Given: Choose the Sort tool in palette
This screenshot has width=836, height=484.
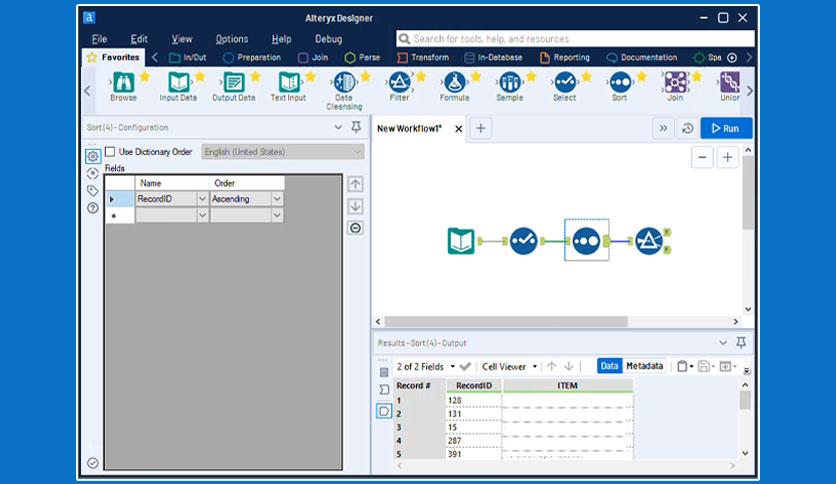Looking at the screenshot, I should 620,83.
